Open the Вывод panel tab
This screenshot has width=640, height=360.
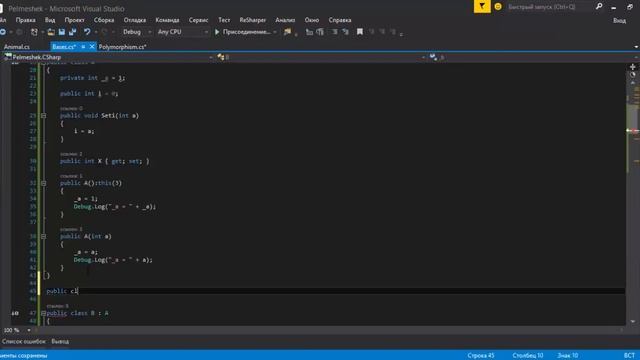pos(60,341)
